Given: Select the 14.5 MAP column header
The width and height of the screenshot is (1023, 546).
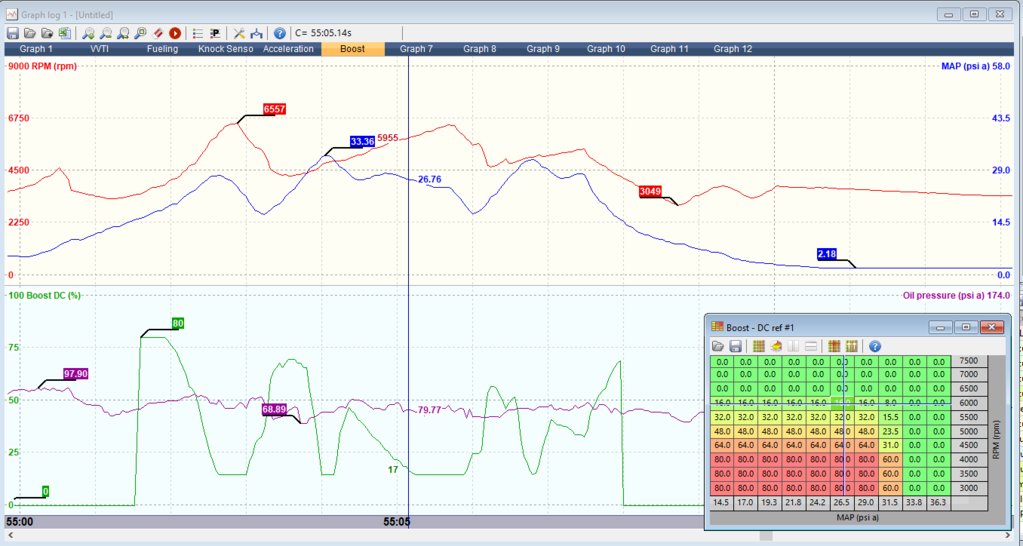Looking at the screenshot, I should [x=721, y=503].
